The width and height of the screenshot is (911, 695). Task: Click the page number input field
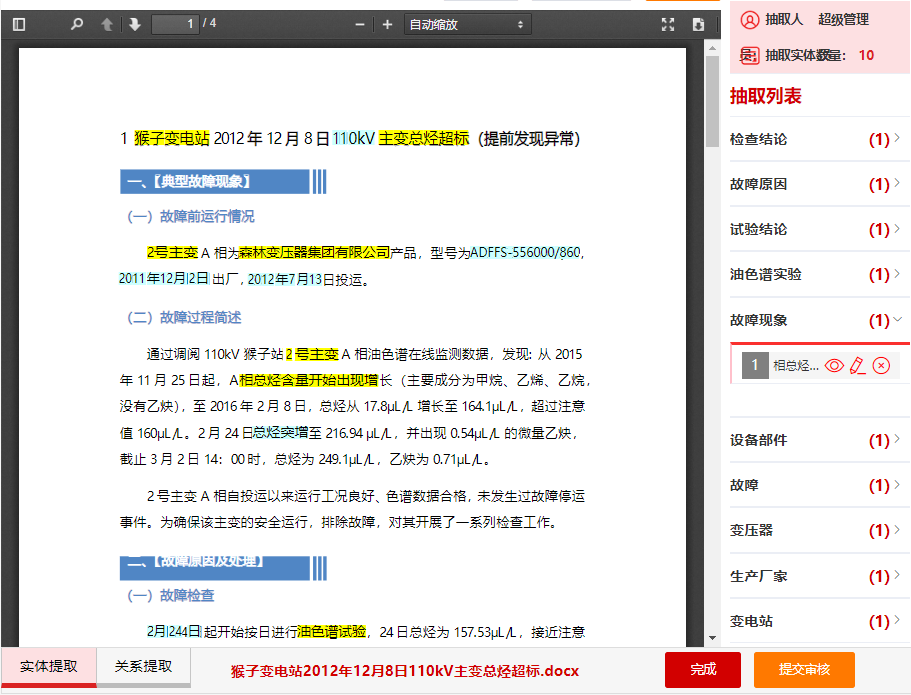point(175,23)
